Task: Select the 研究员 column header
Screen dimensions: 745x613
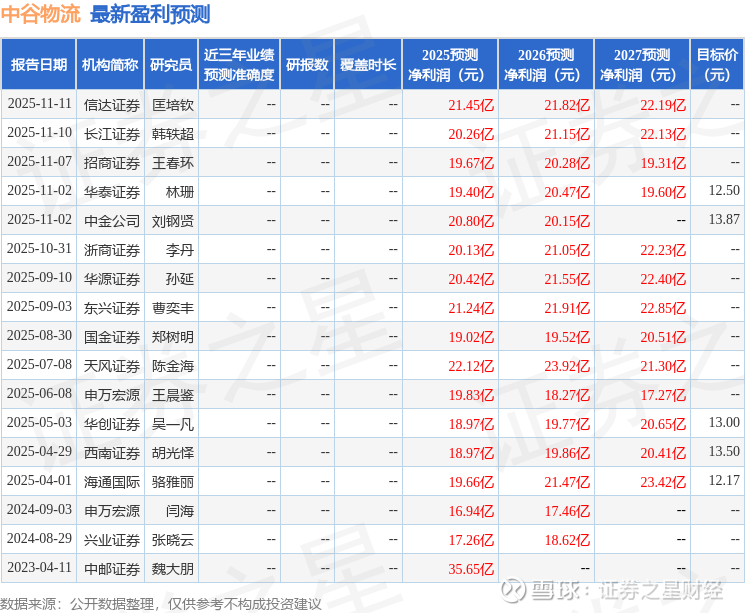Action: 171,65
